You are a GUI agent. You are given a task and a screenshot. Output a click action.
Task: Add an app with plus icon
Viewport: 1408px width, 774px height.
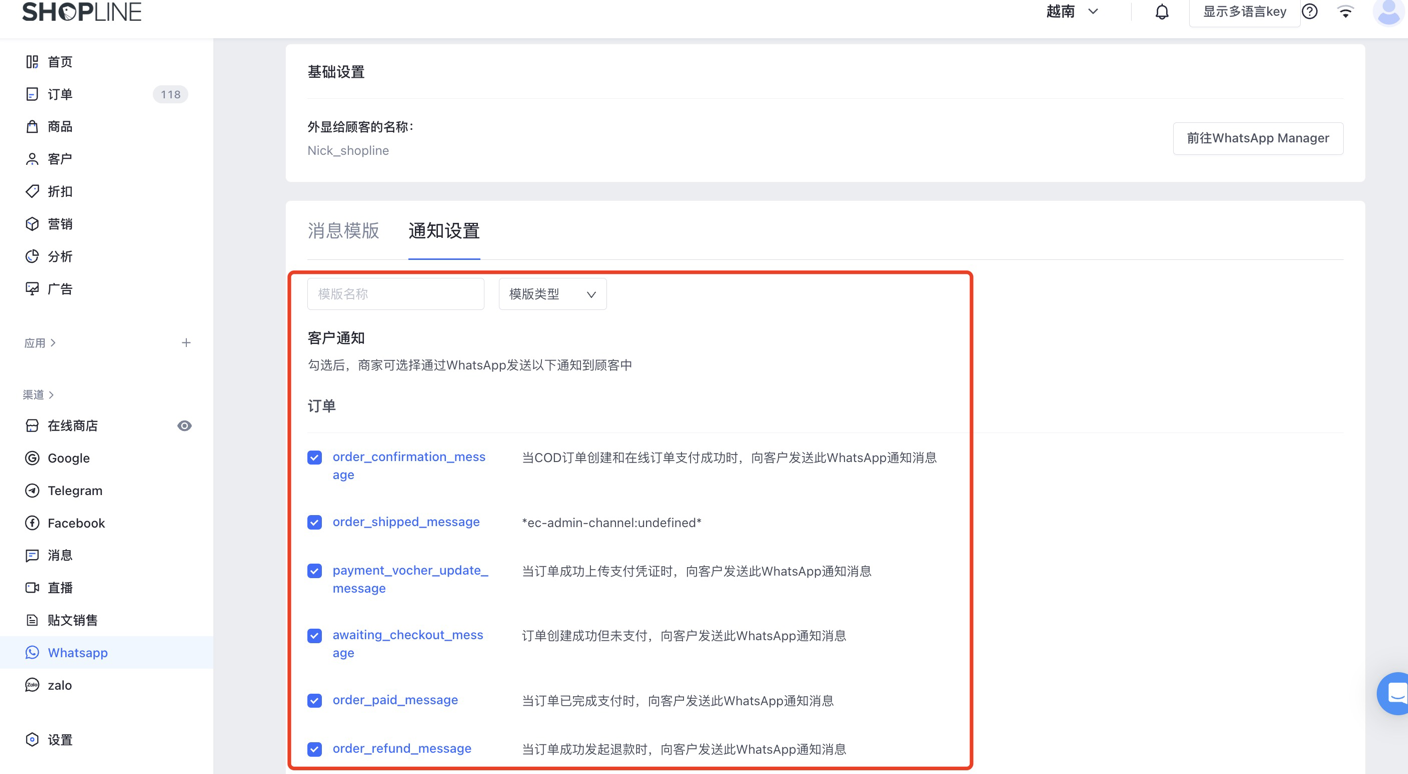pyautogui.click(x=186, y=343)
